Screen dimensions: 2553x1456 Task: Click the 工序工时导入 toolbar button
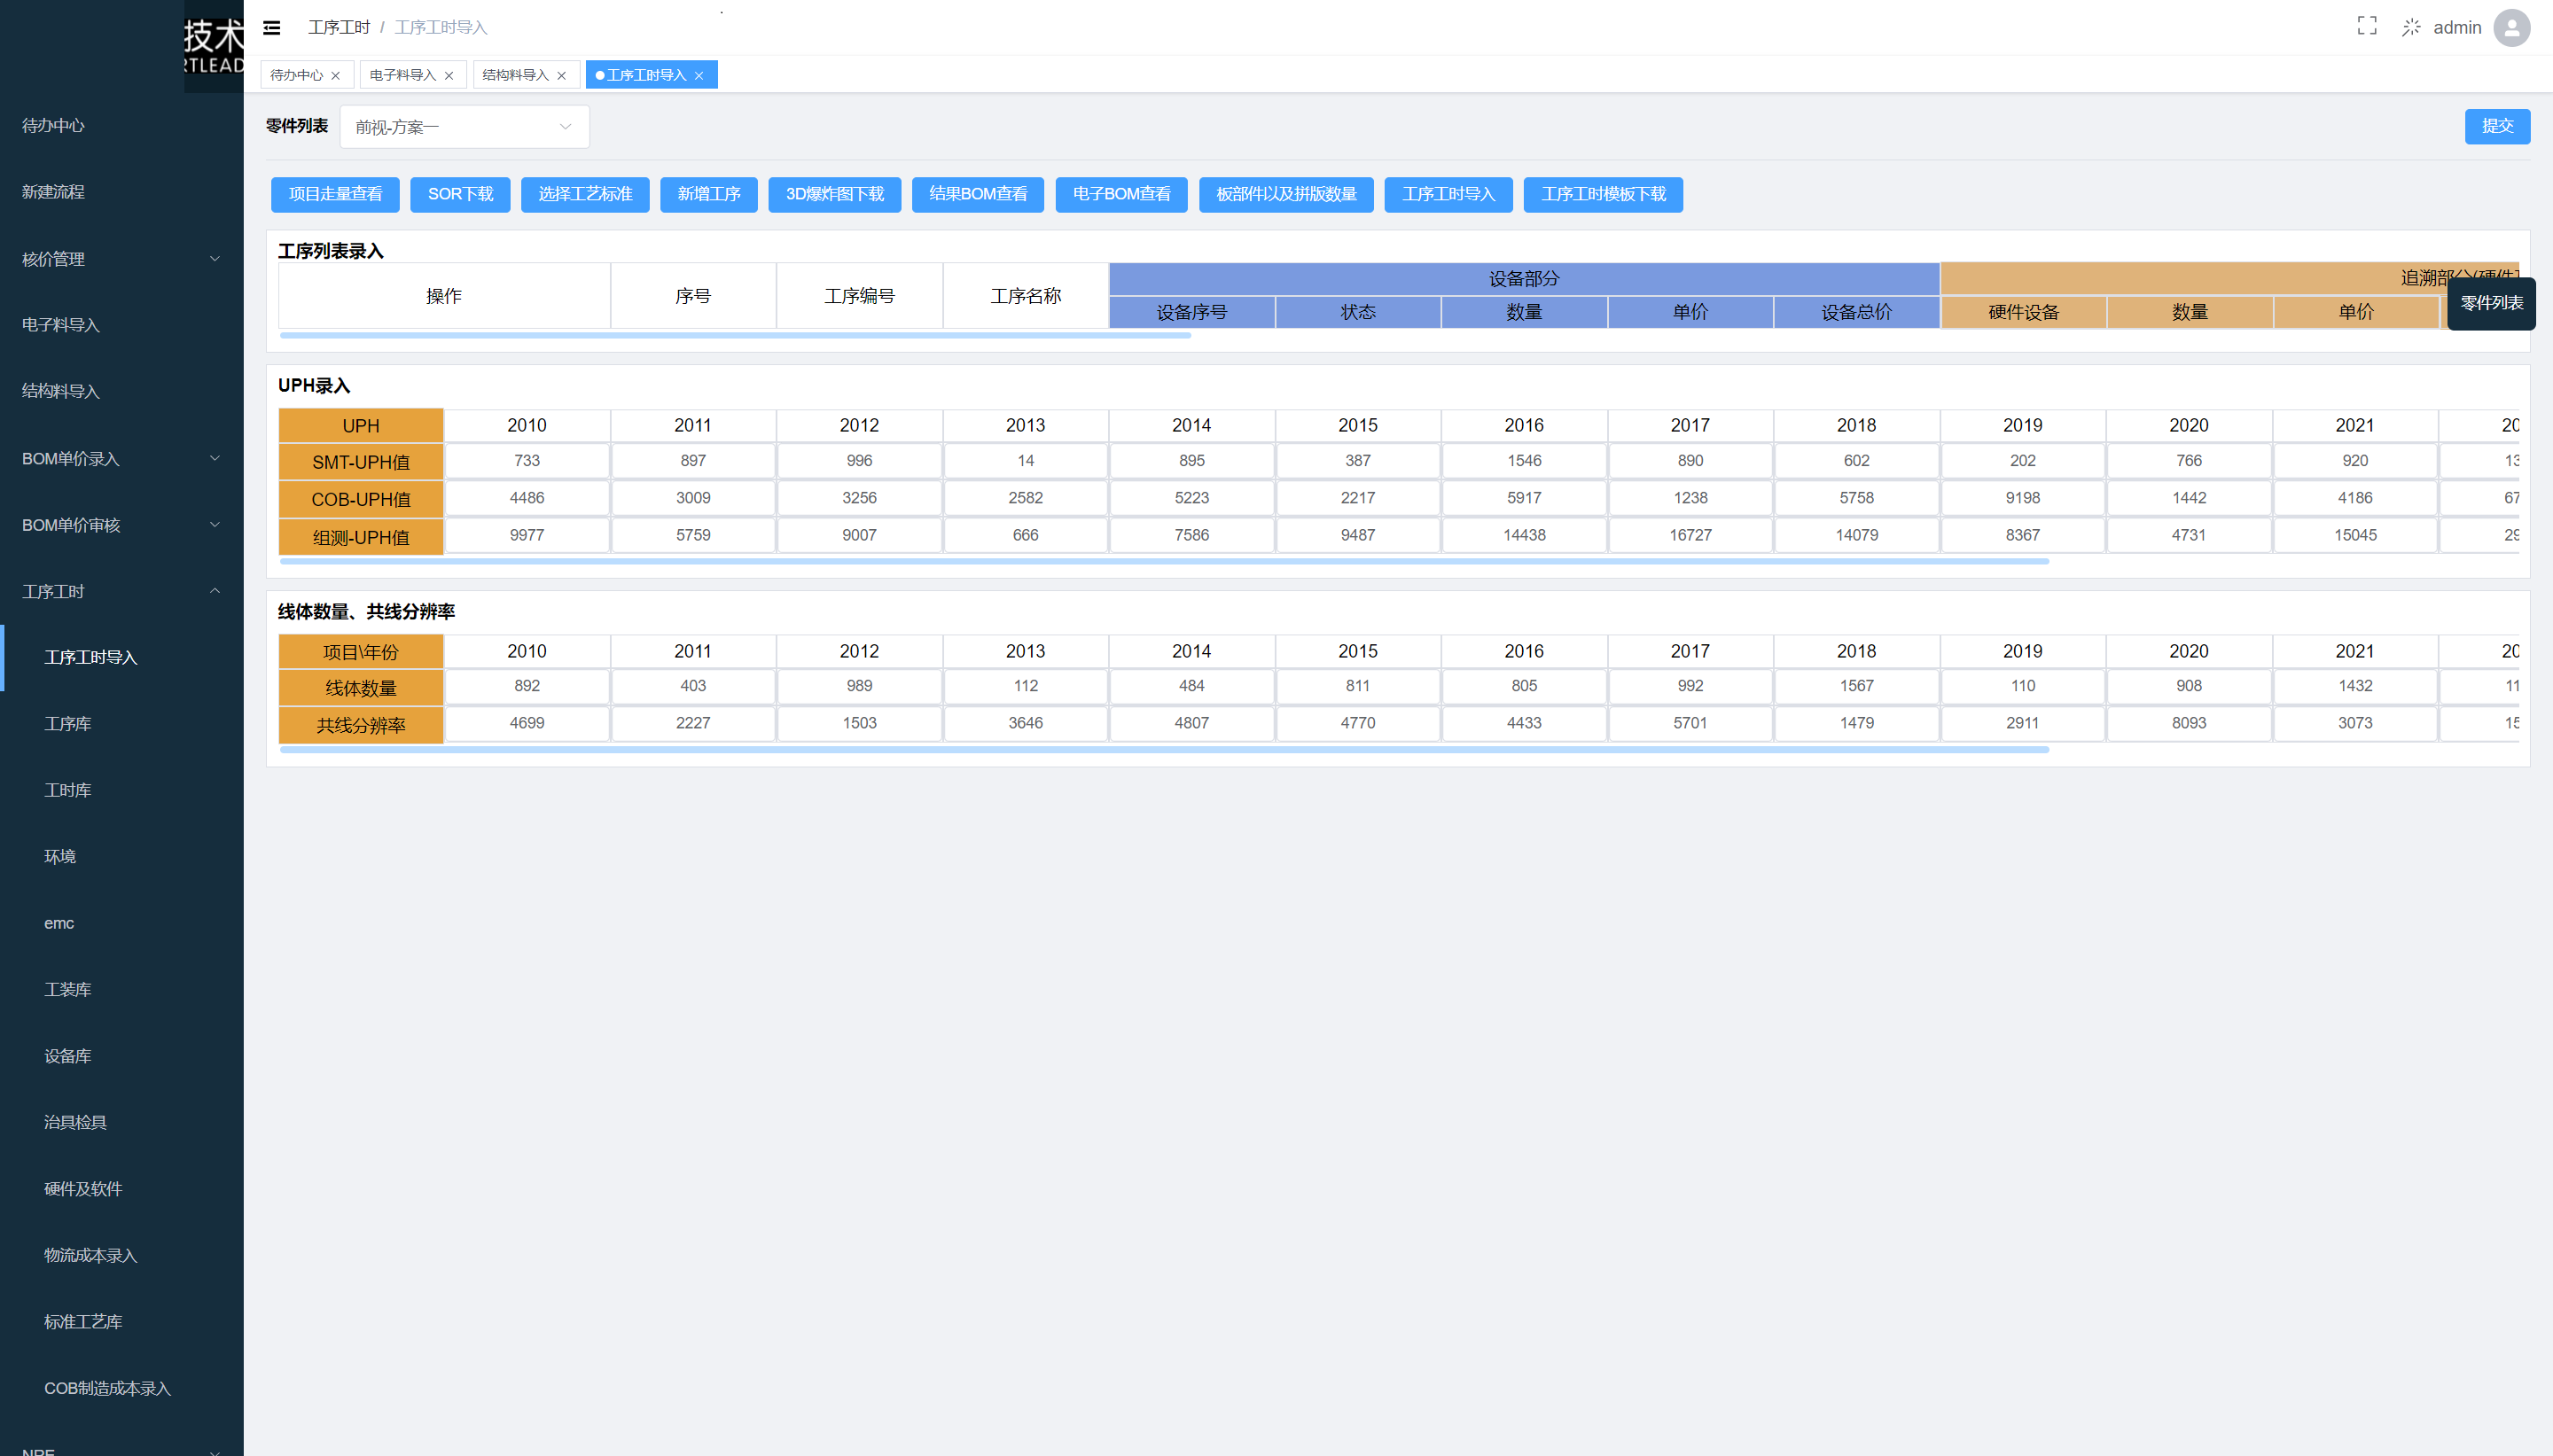click(x=1448, y=194)
